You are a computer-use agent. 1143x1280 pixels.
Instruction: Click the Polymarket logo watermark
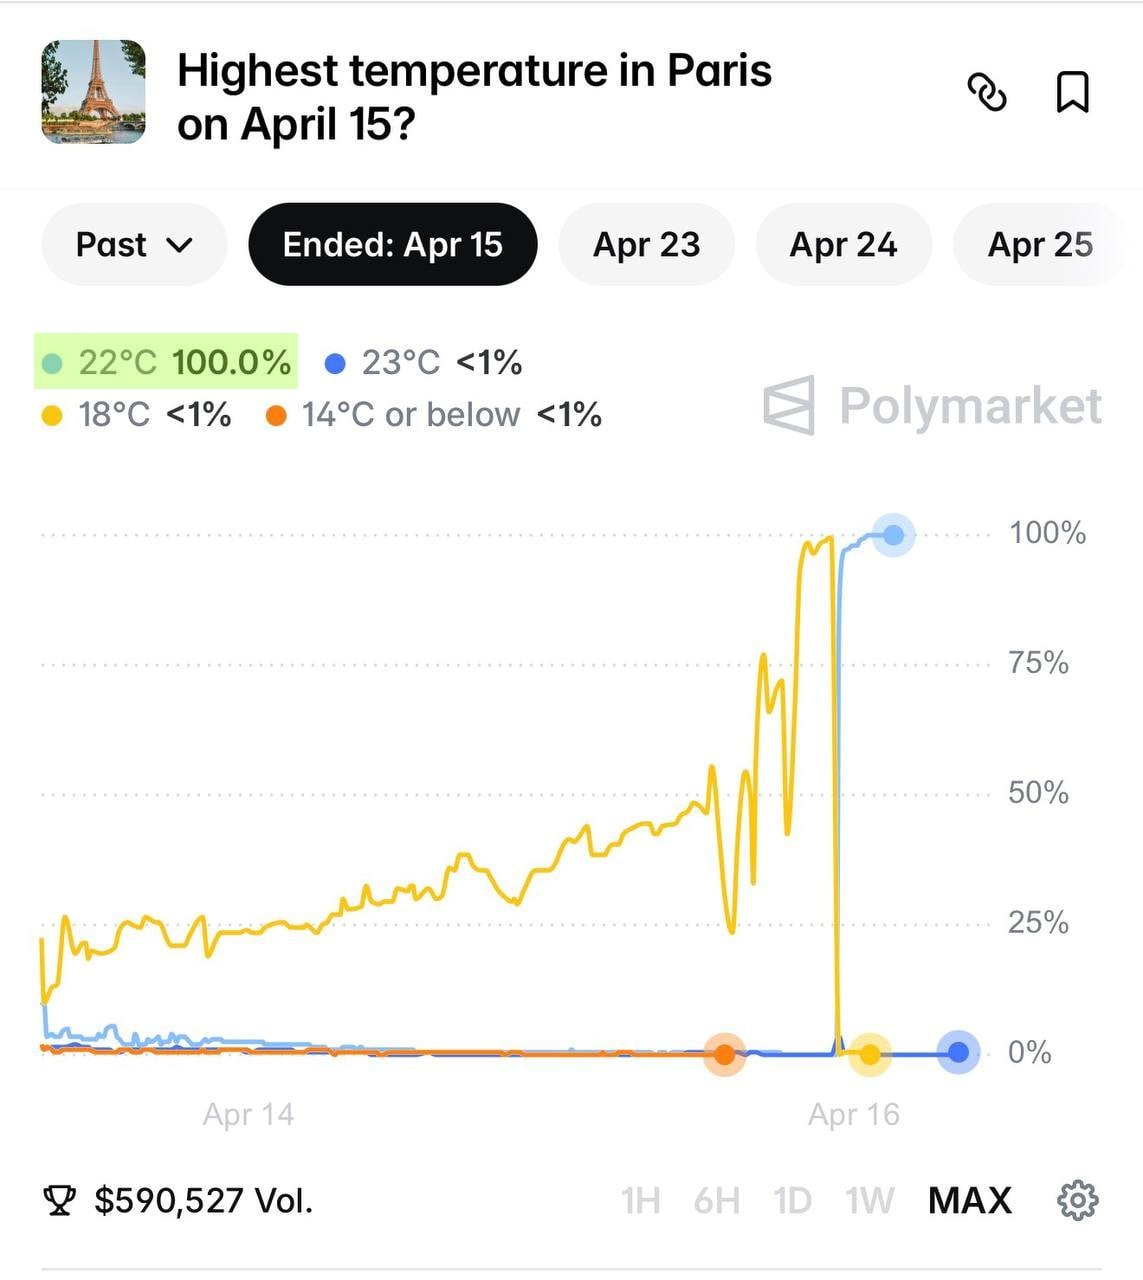[932, 406]
